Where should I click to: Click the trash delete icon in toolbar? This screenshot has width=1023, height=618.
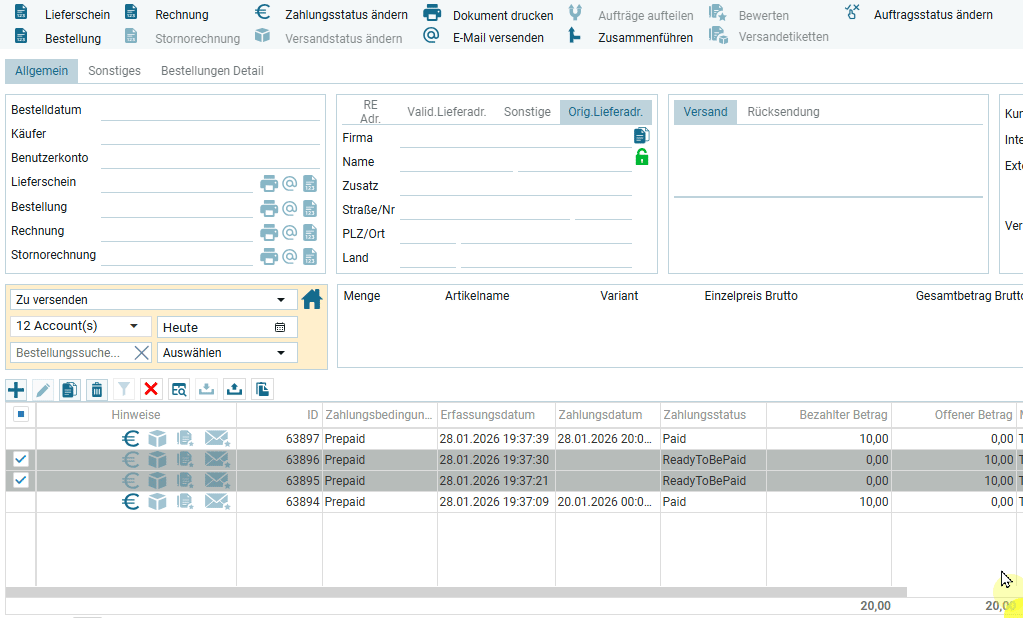click(96, 389)
